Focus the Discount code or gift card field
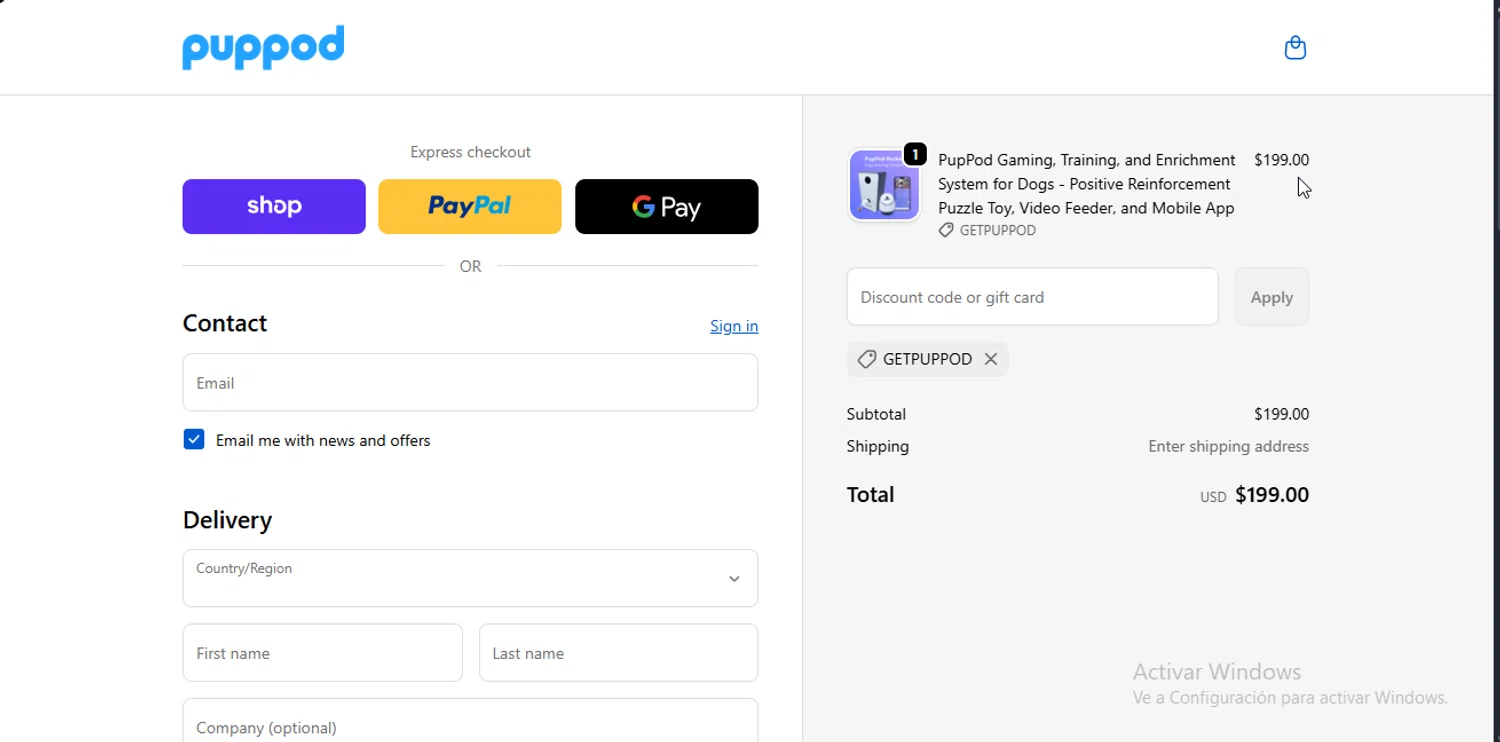1500x742 pixels. [1033, 296]
